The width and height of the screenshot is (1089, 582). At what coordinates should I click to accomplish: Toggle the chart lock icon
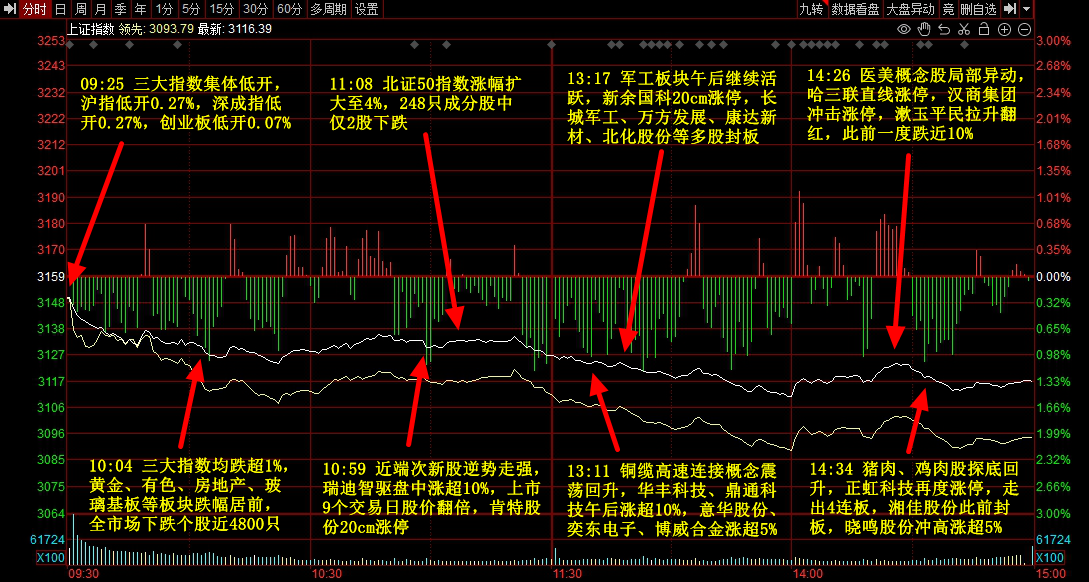click(x=986, y=29)
